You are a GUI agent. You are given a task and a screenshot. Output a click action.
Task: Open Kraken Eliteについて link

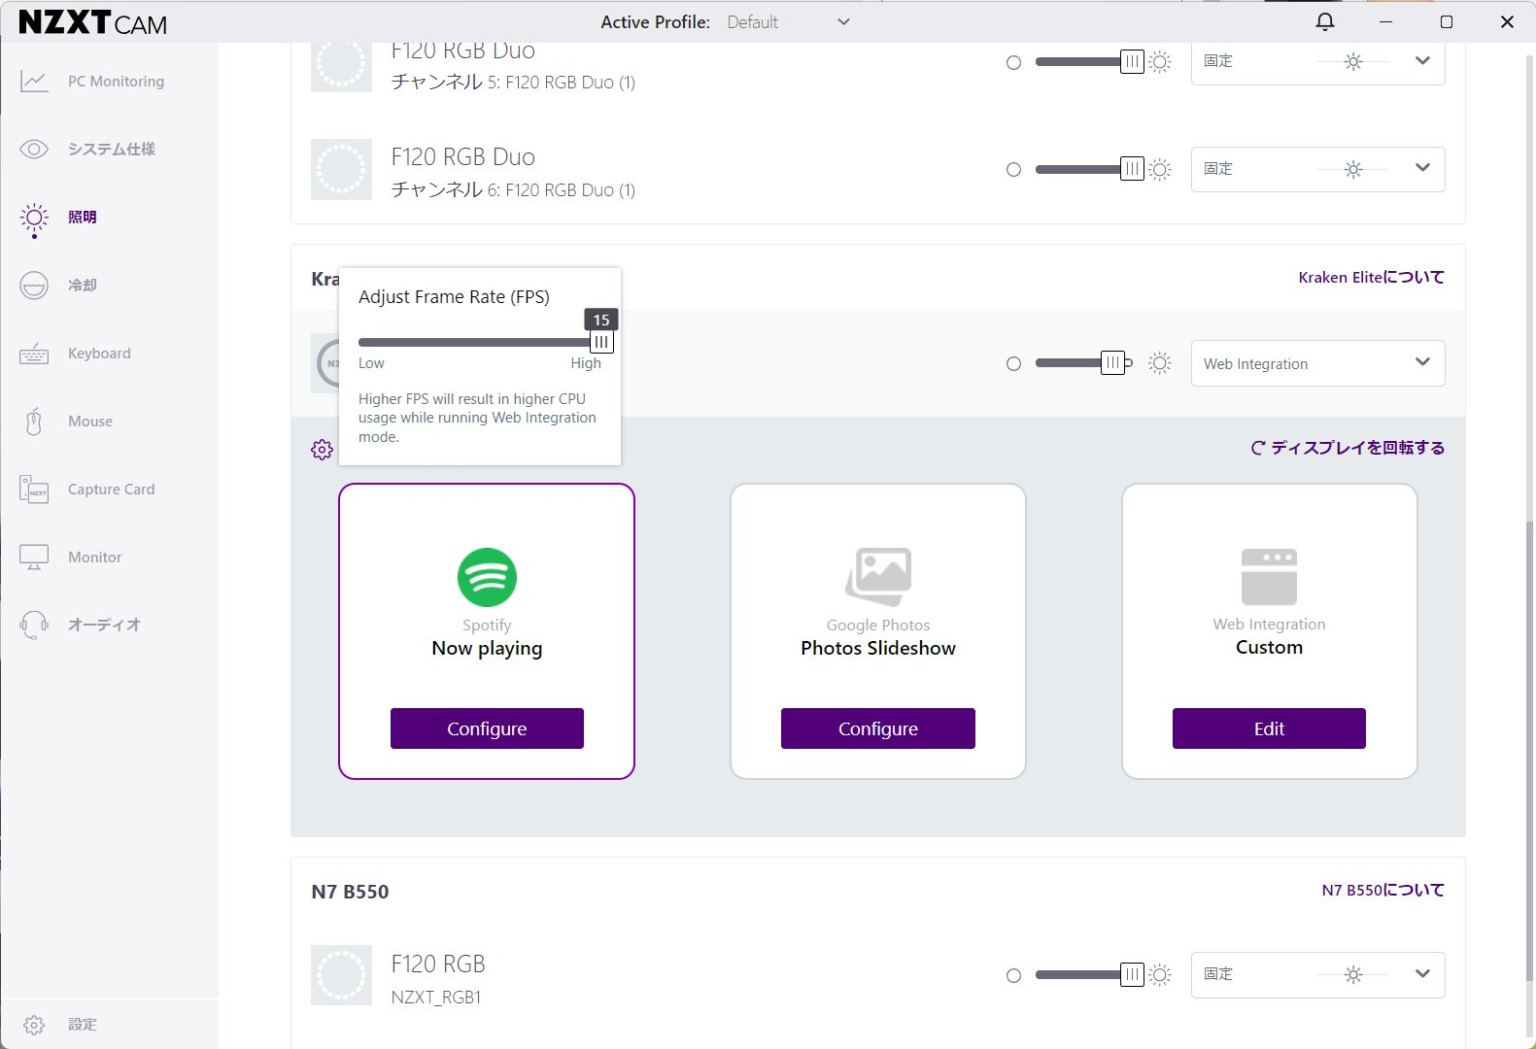1370,277
